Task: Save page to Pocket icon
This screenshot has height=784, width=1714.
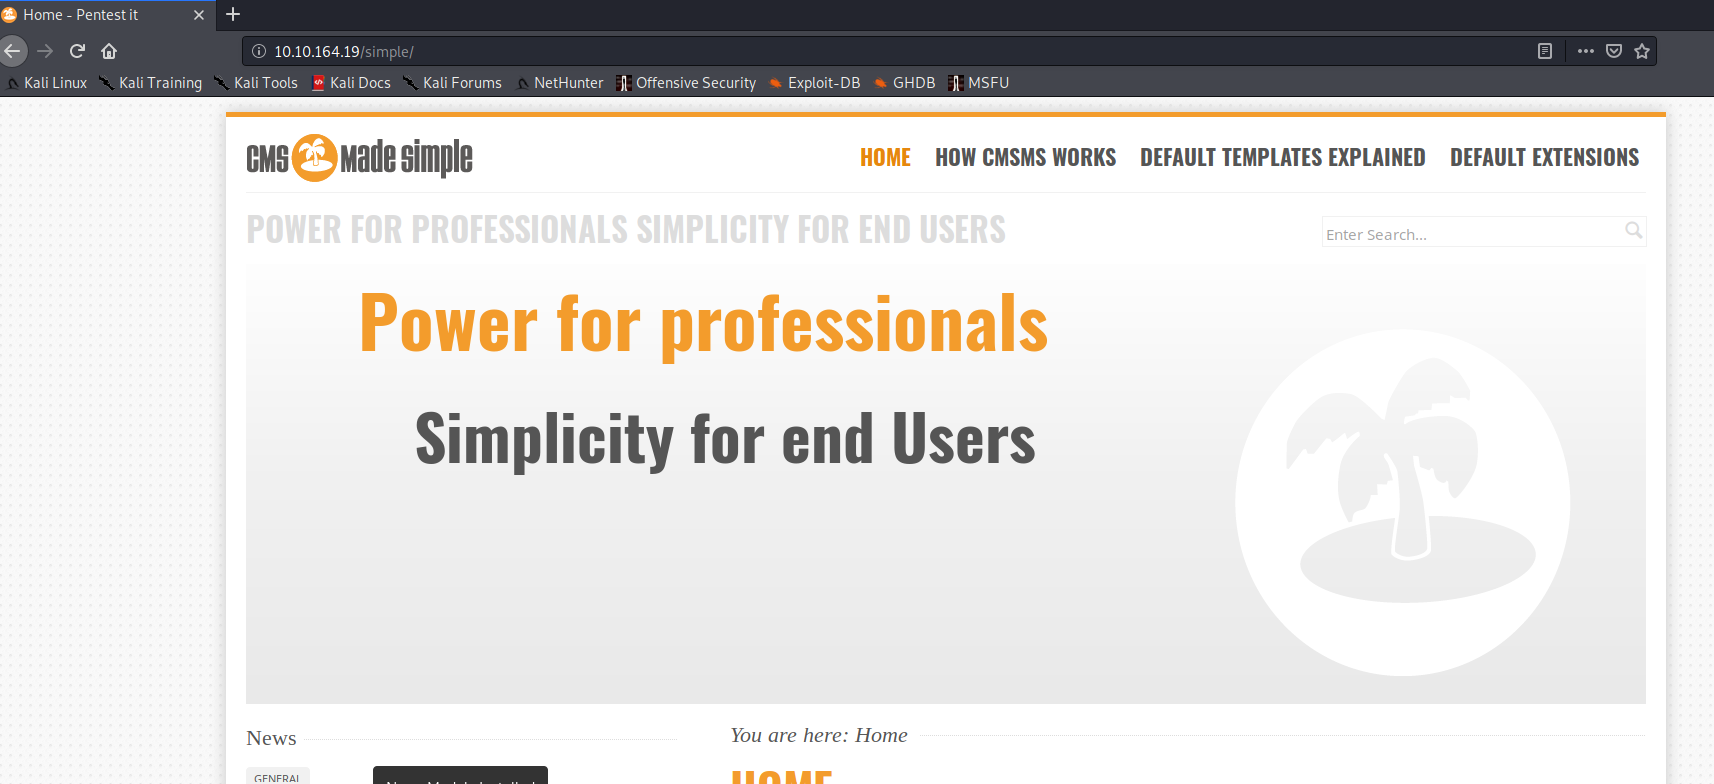Action: click(1614, 51)
